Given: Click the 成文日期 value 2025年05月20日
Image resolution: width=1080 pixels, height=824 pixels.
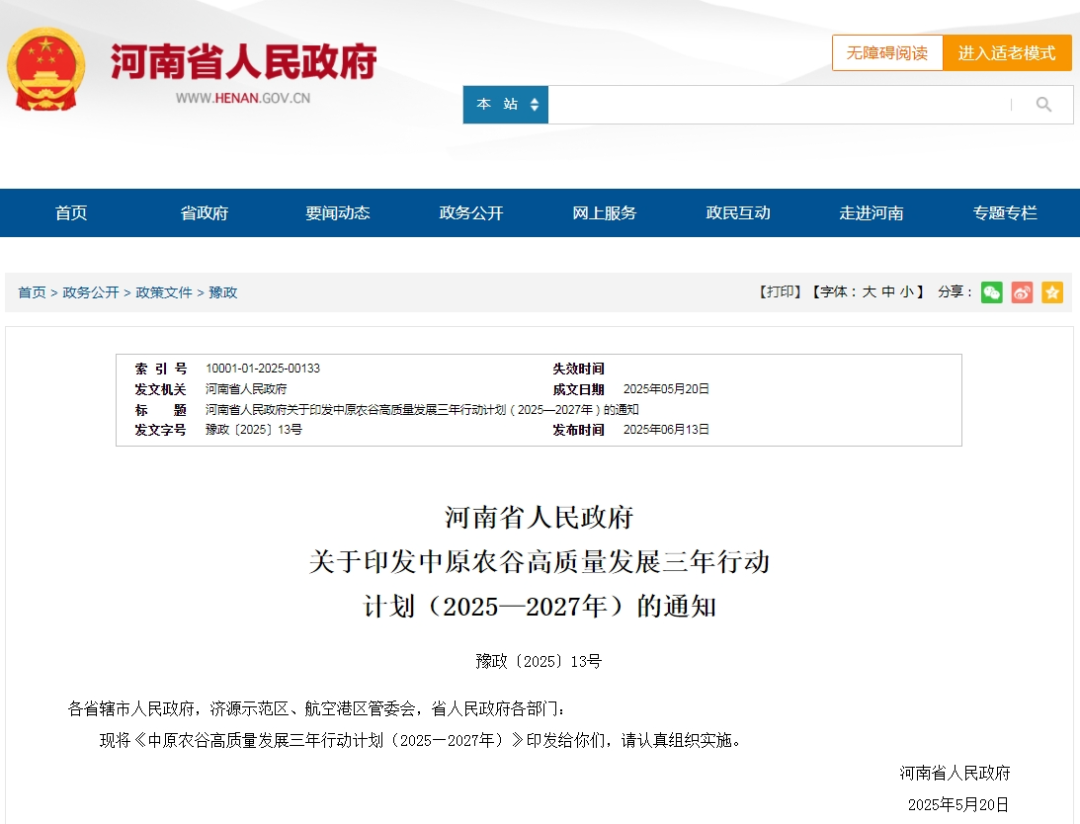Looking at the screenshot, I should pos(666,389).
